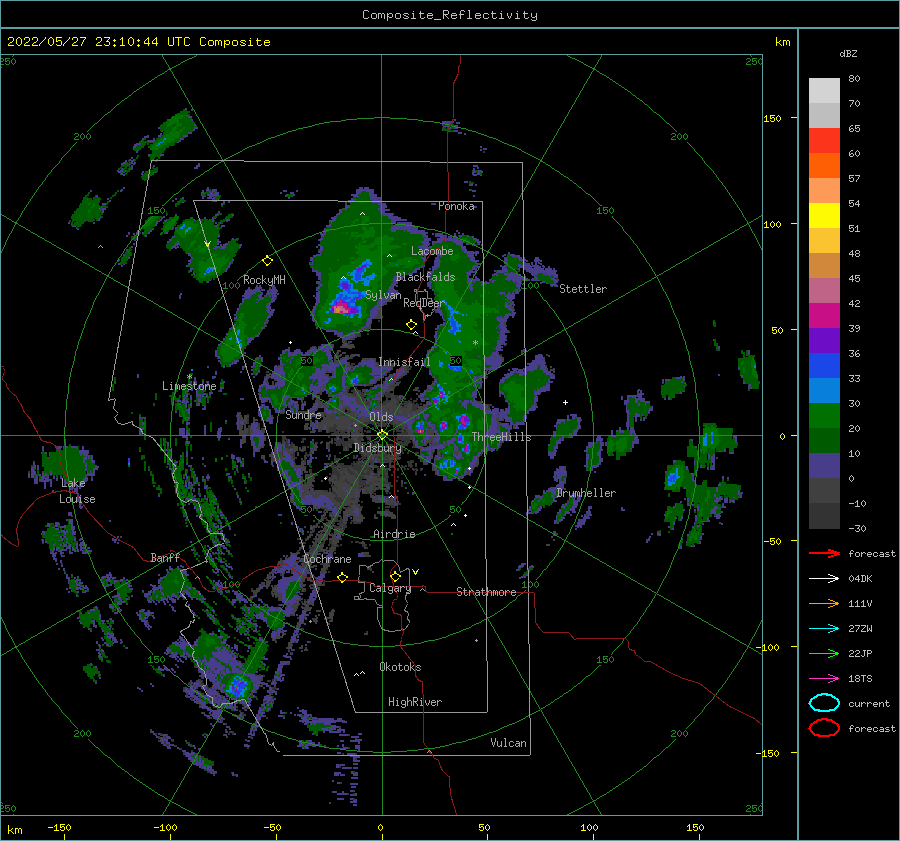Click the Drumheller town label
900x841 pixels.
[x=586, y=493]
